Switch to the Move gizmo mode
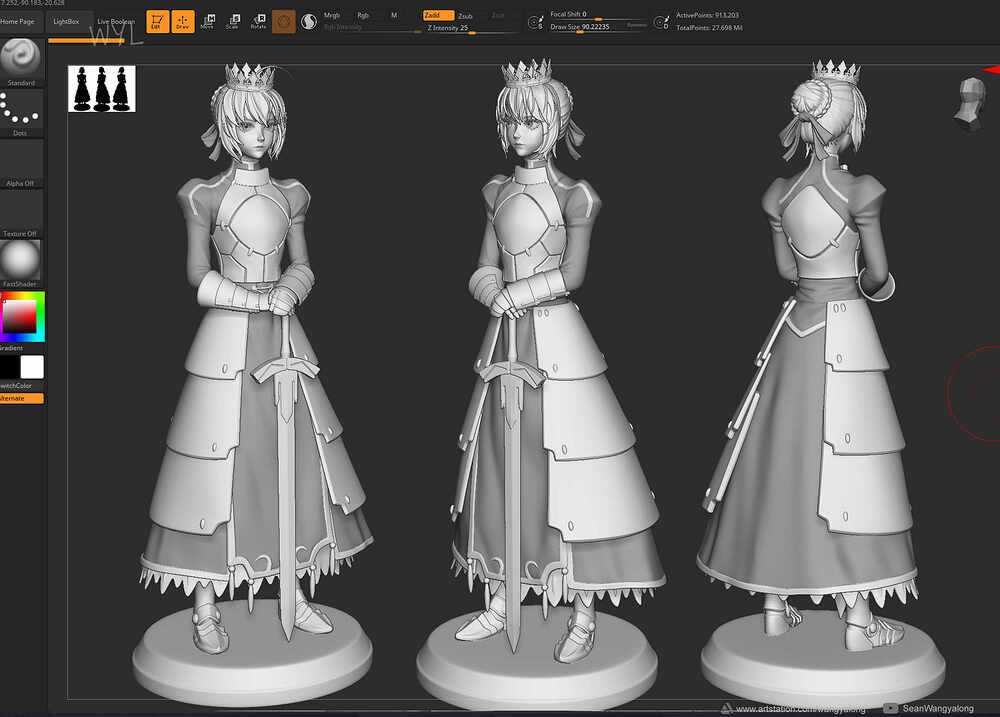1000x717 pixels. pyautogui.click(x=207, y=22)
